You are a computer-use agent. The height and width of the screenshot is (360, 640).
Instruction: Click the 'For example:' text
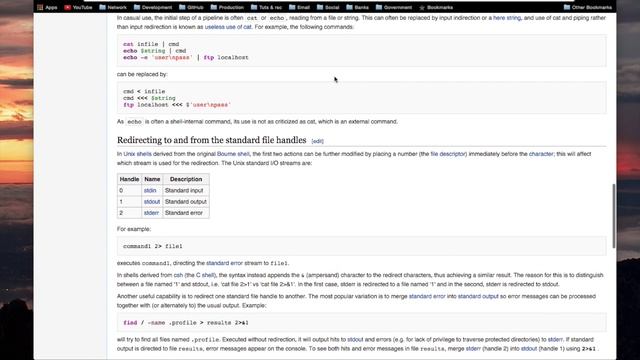tap(134, 229)
